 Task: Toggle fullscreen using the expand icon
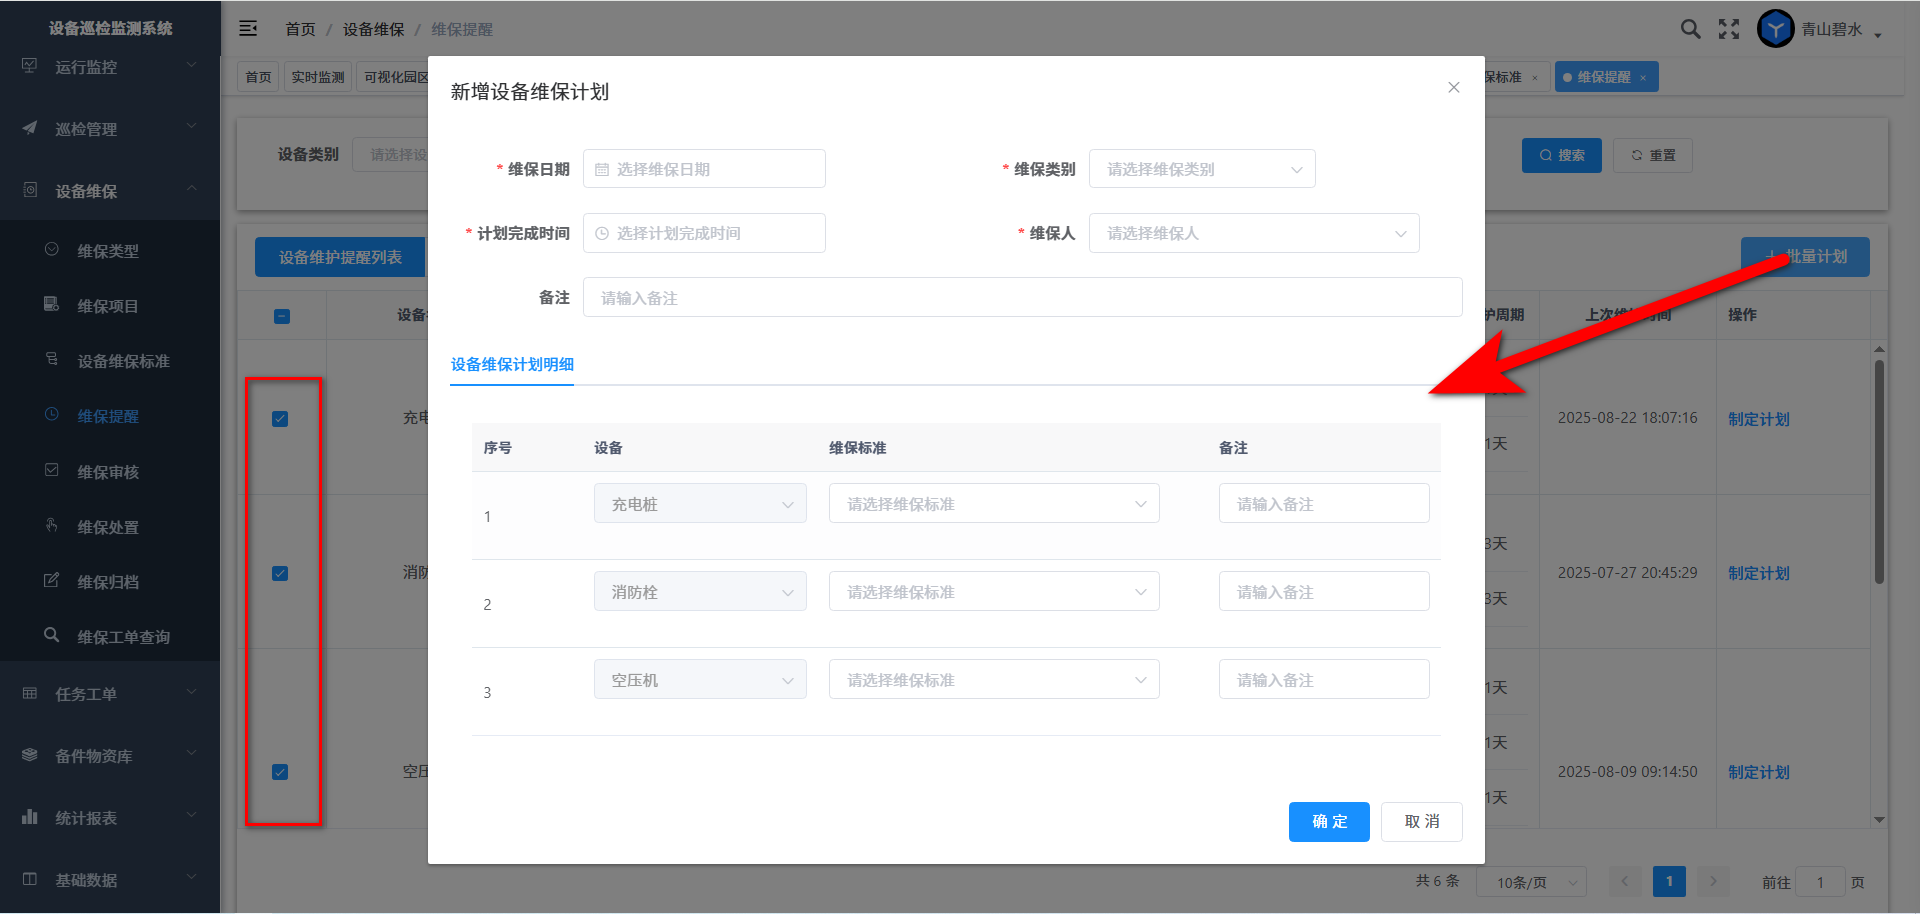(x=1729, y=29)
